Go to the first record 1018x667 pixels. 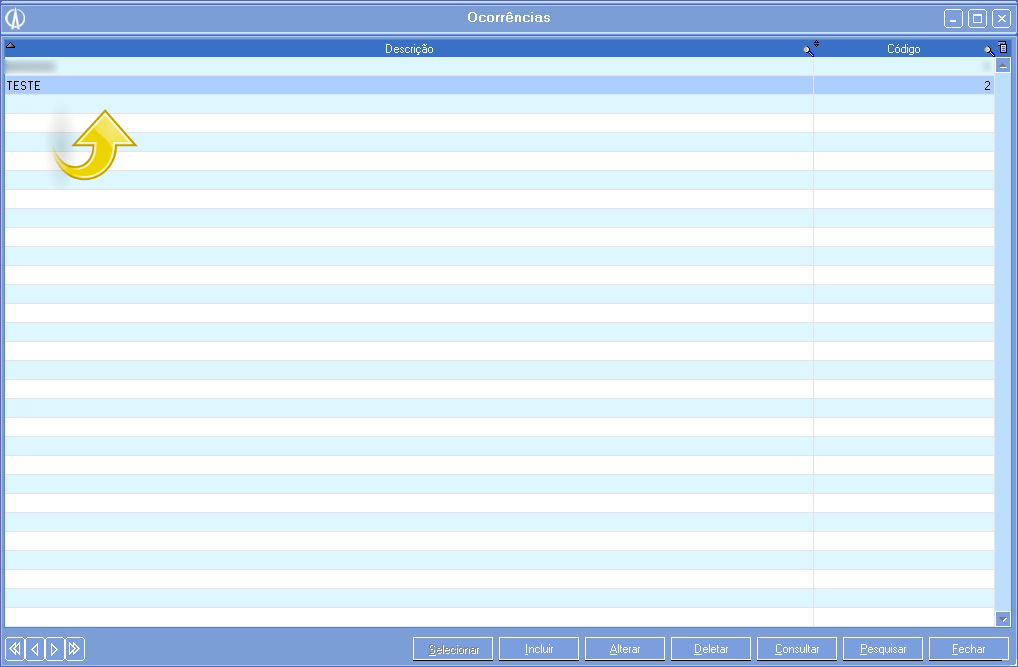tap(15, 649)
